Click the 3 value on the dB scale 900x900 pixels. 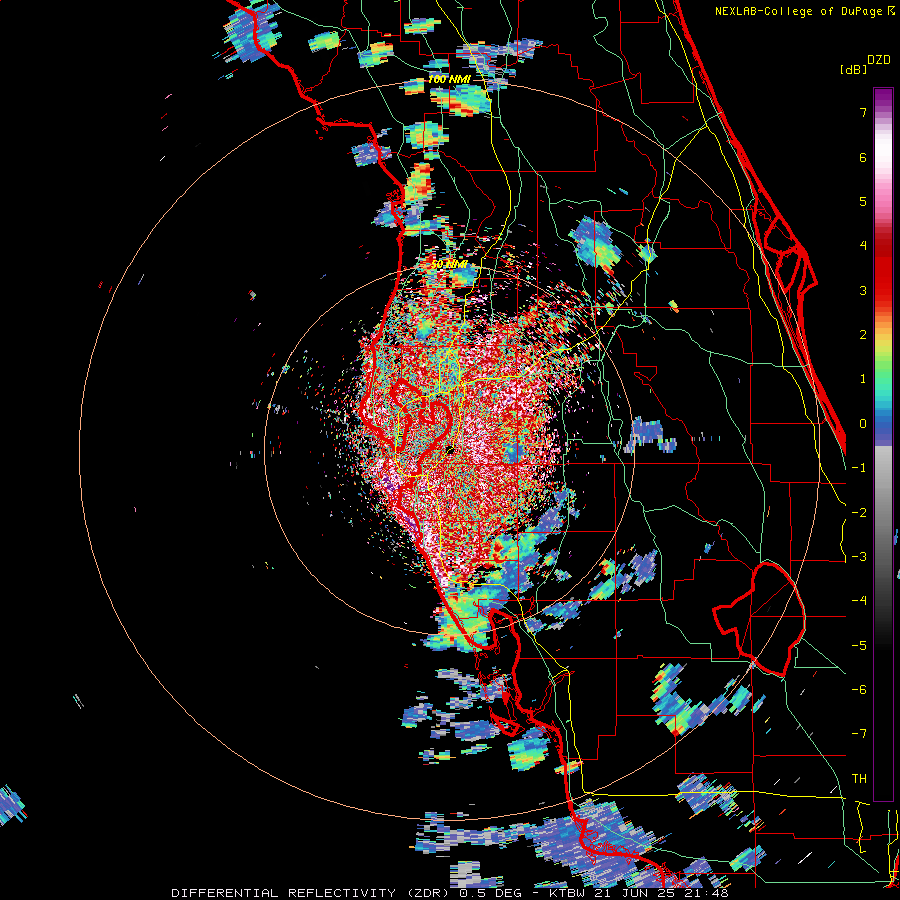pos(863,290)
